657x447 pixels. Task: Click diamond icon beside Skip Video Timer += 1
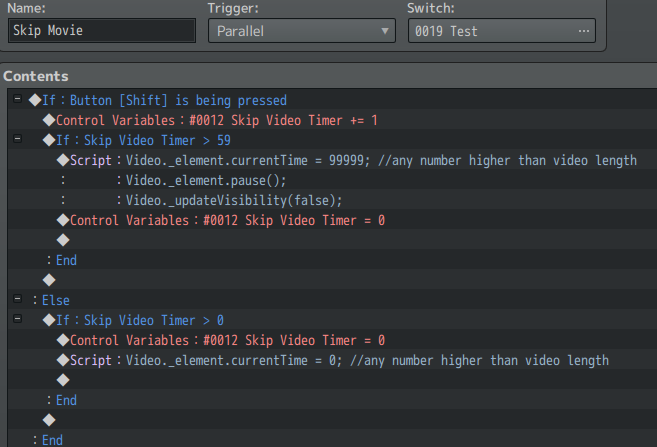pyautogui.click(x=48, y=120)
